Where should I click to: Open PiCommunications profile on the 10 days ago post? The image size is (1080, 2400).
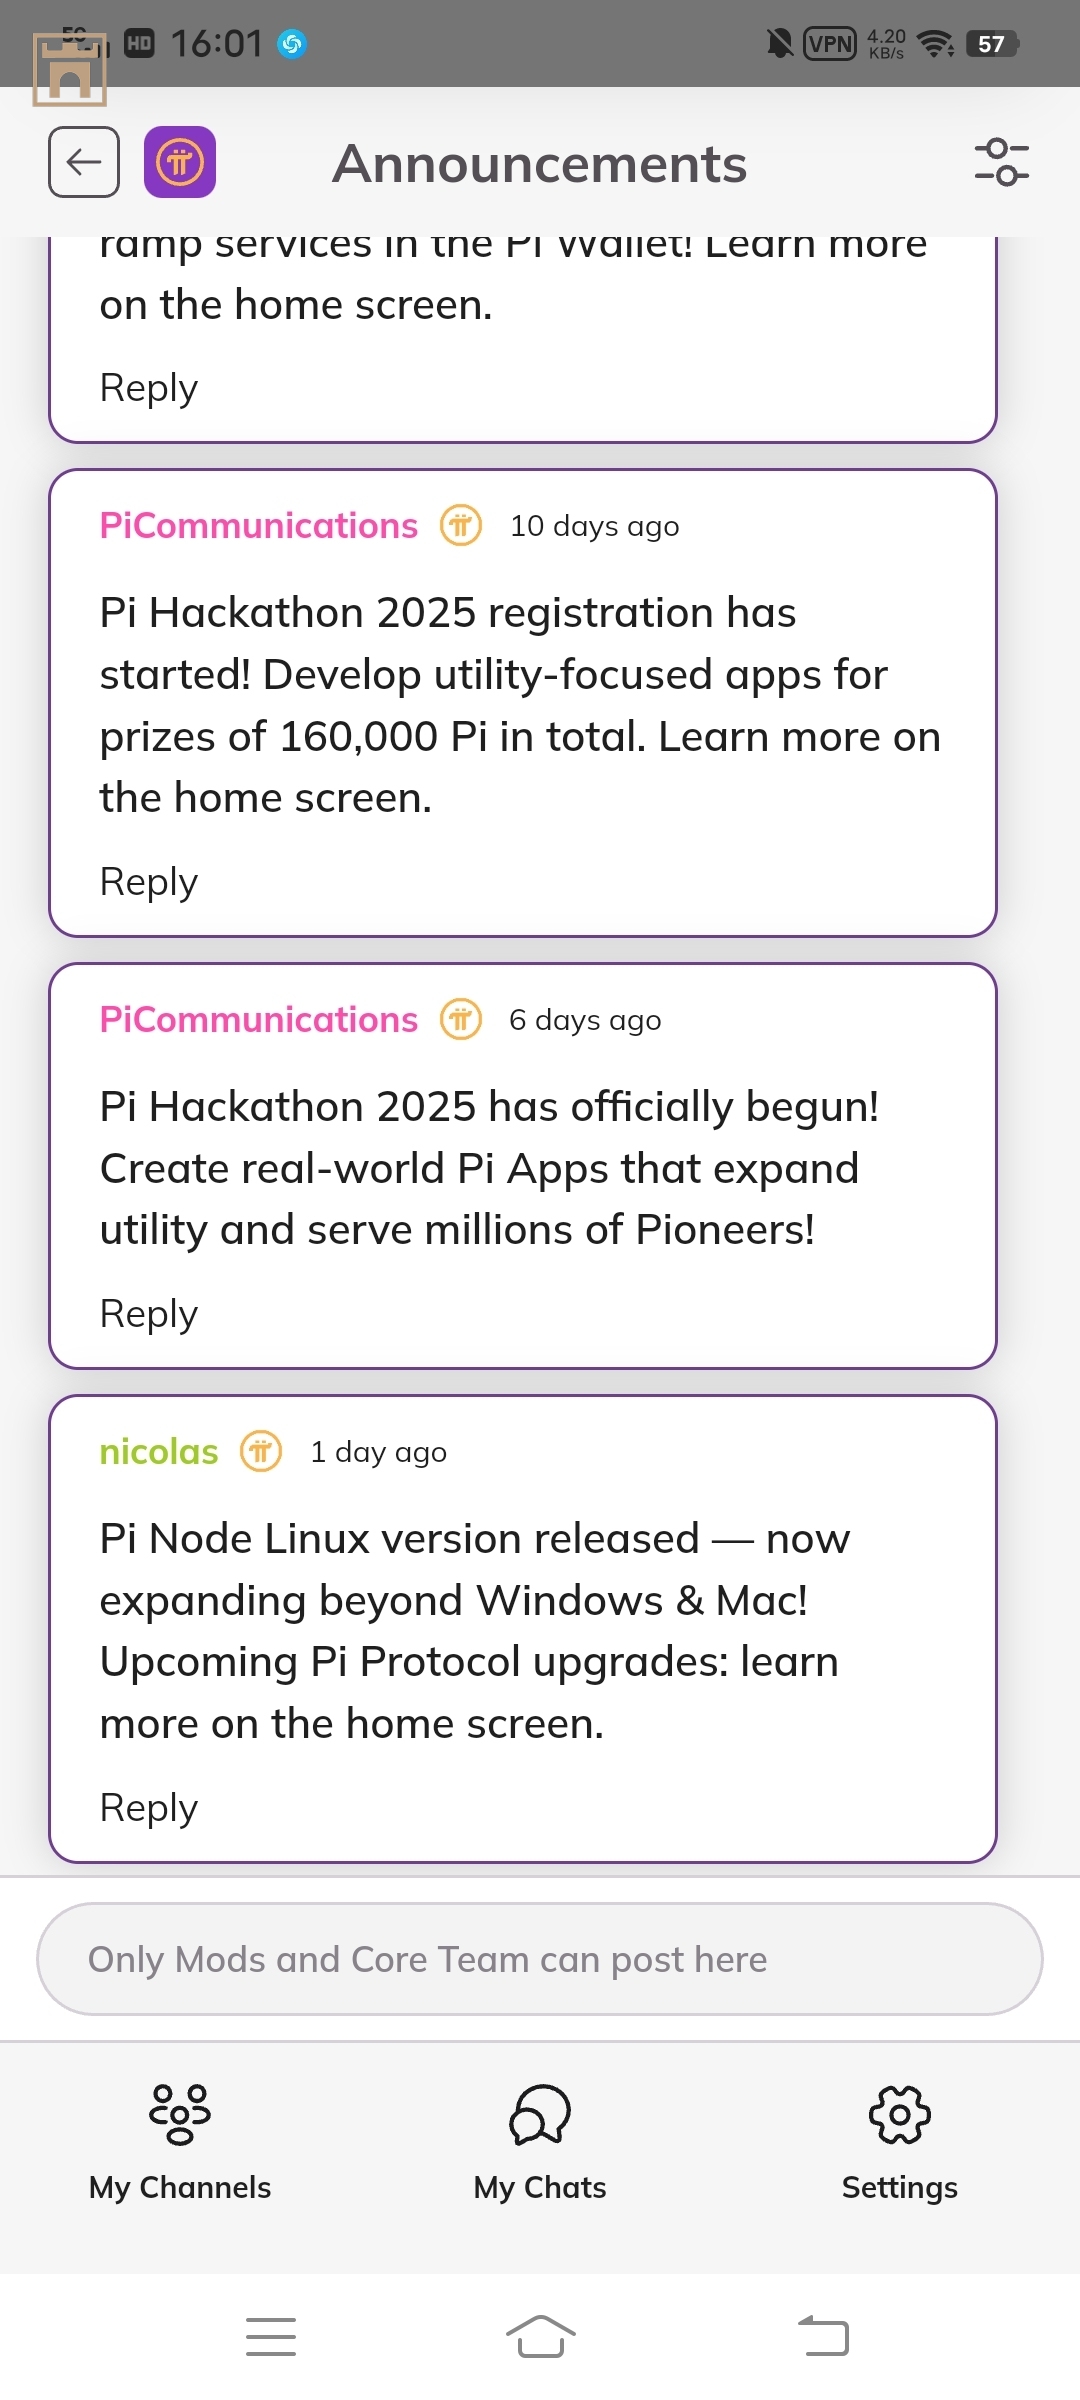[x=259, y=525]
